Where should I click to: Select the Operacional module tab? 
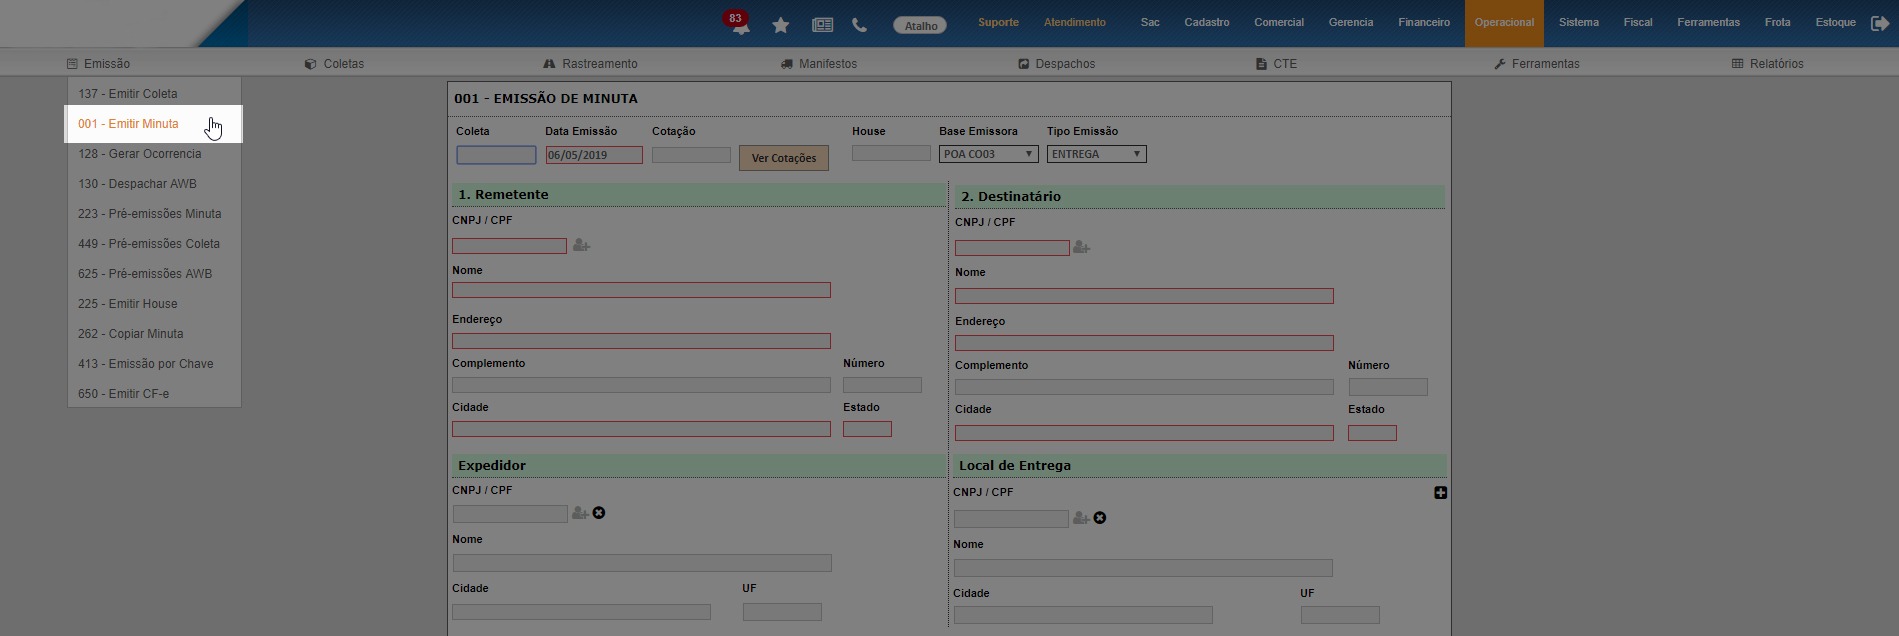1504,23
